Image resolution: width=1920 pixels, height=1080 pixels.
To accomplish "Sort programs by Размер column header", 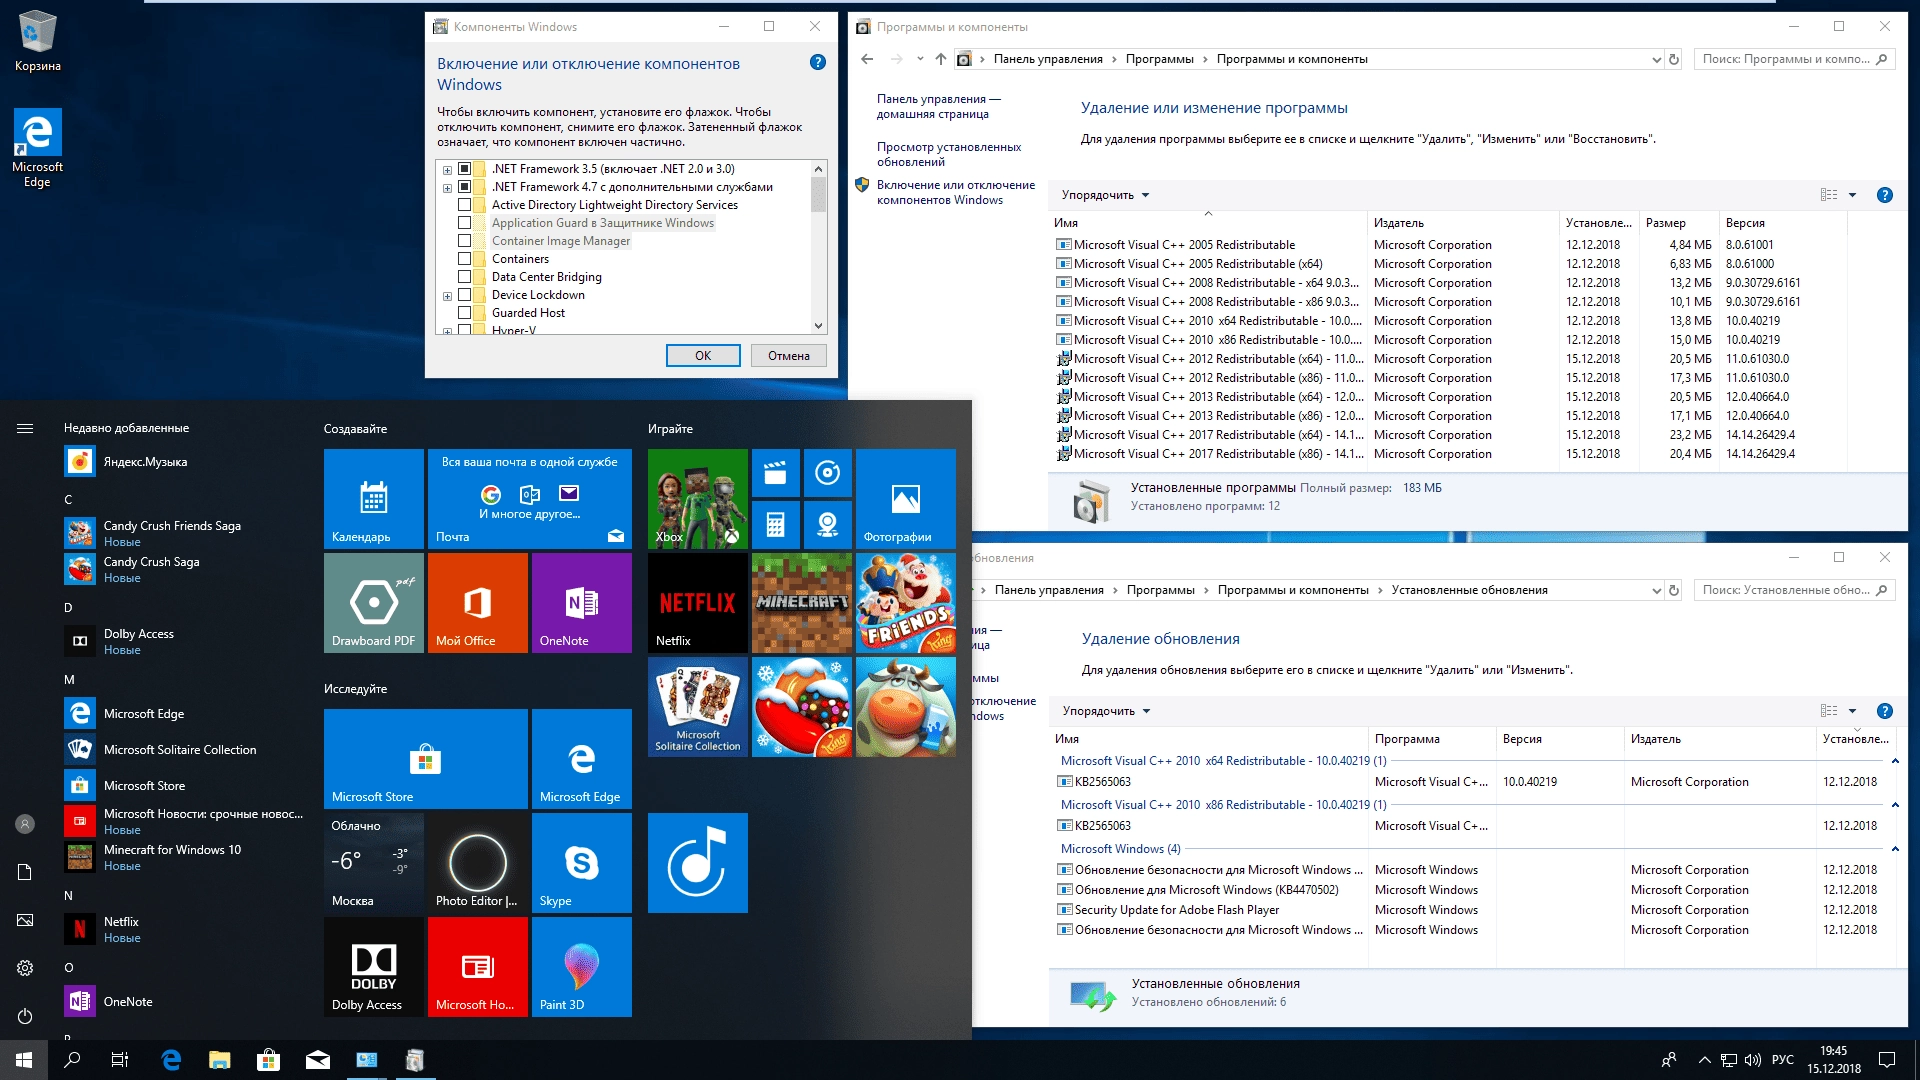I will click(x=1678, y=223).
